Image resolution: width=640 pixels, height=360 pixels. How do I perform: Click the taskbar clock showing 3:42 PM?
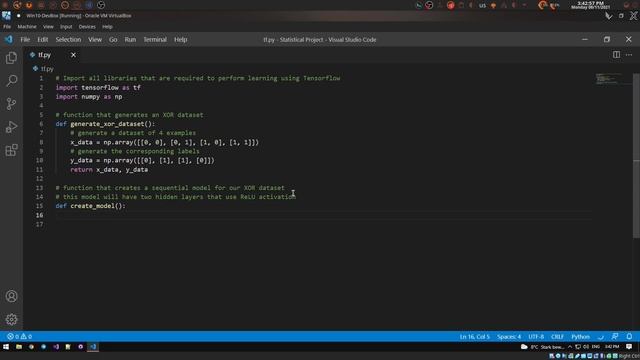click(612, 347)
